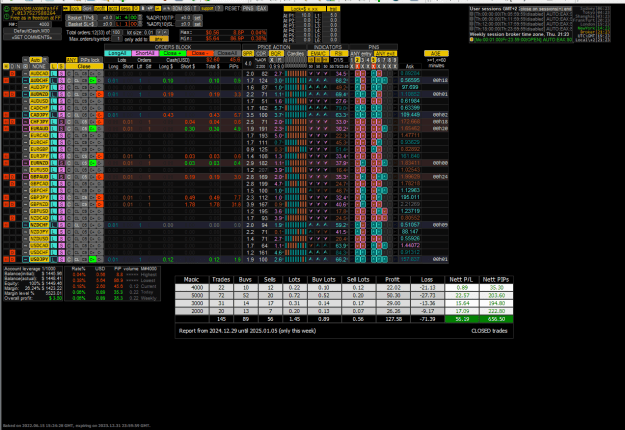Click the CADJPY symbol button
Viewport: 625px width, 430px height.
click(x=39, y=115)
